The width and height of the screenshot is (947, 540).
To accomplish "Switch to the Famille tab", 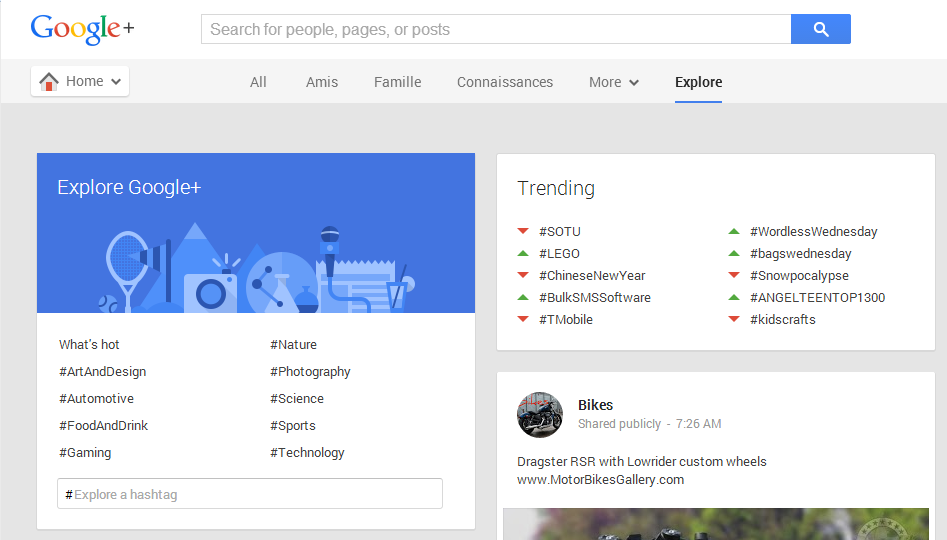I will pyautogui.click(x=397, y=82).
